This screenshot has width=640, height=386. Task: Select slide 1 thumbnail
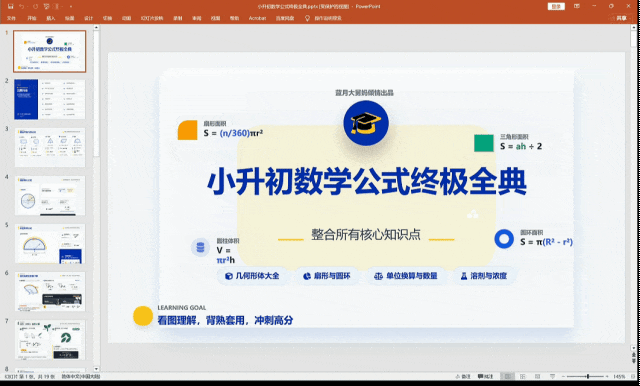click(x=49, y=51)
